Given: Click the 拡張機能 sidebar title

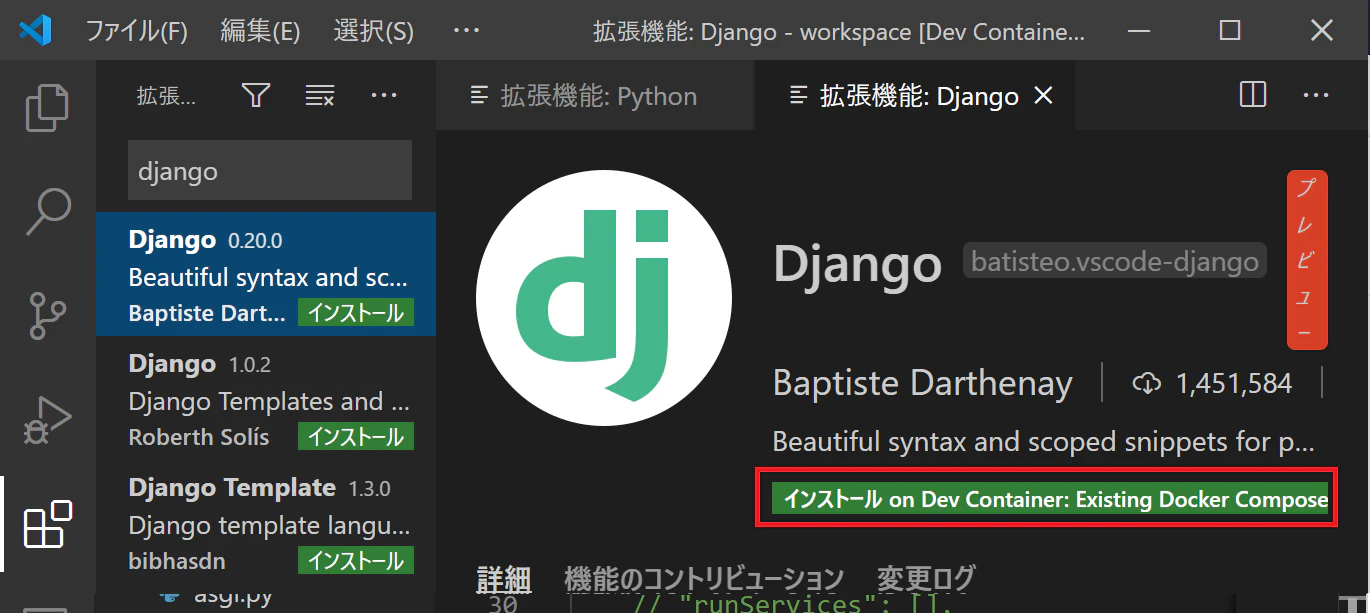Looking at the screenshot, I should coord(166,96).
